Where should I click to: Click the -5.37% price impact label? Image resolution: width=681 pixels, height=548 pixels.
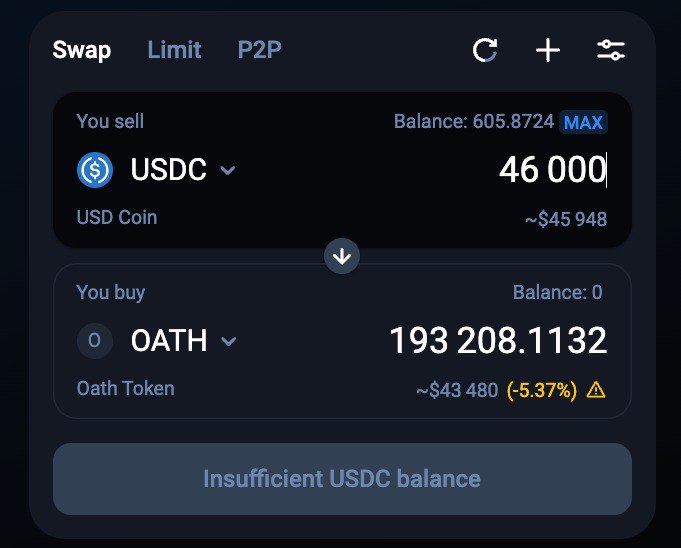pyautogui.click(x=542, y=390)
